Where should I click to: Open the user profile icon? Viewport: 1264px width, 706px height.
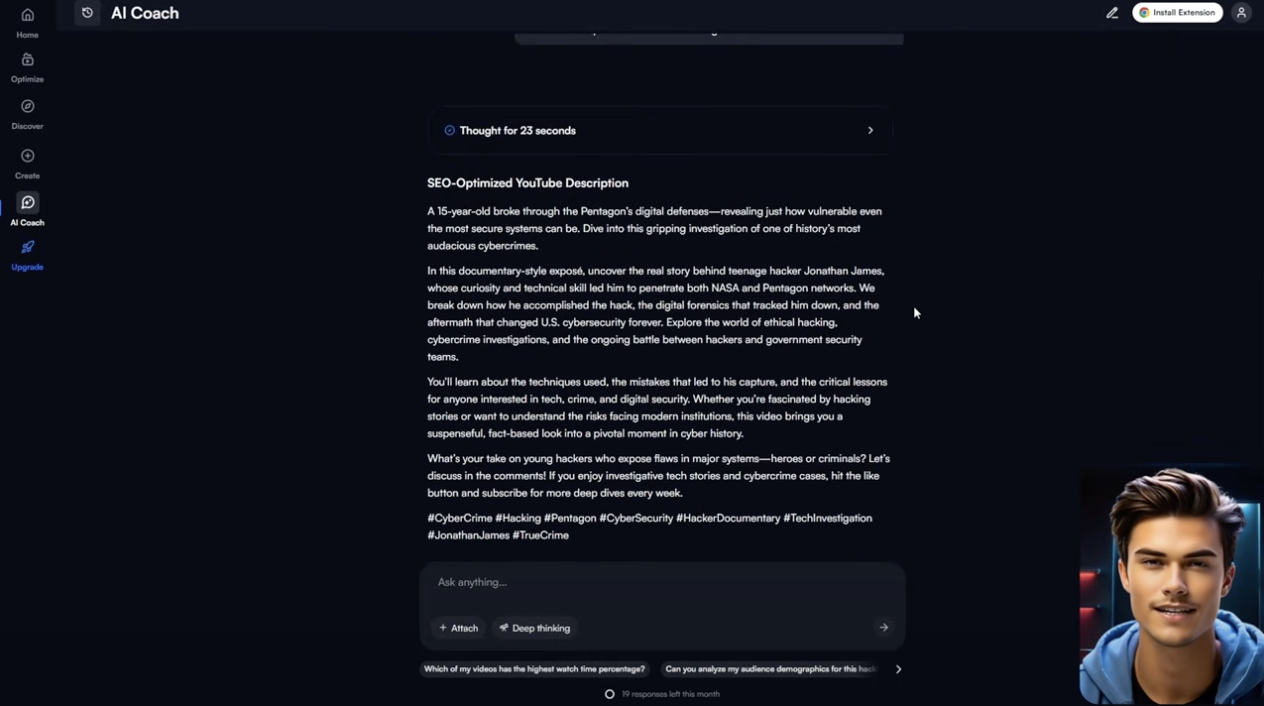point(1241,13)
